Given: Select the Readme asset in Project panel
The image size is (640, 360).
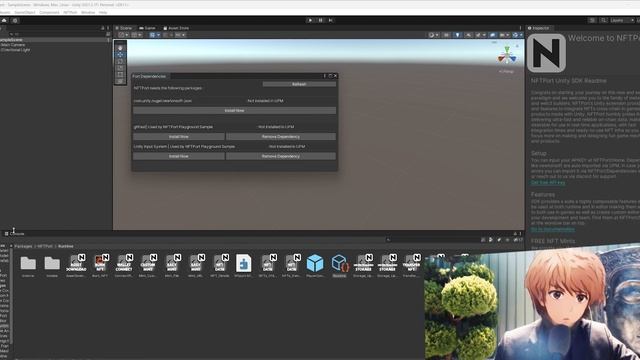Looking at the screenshot, I should click(339, 264).
